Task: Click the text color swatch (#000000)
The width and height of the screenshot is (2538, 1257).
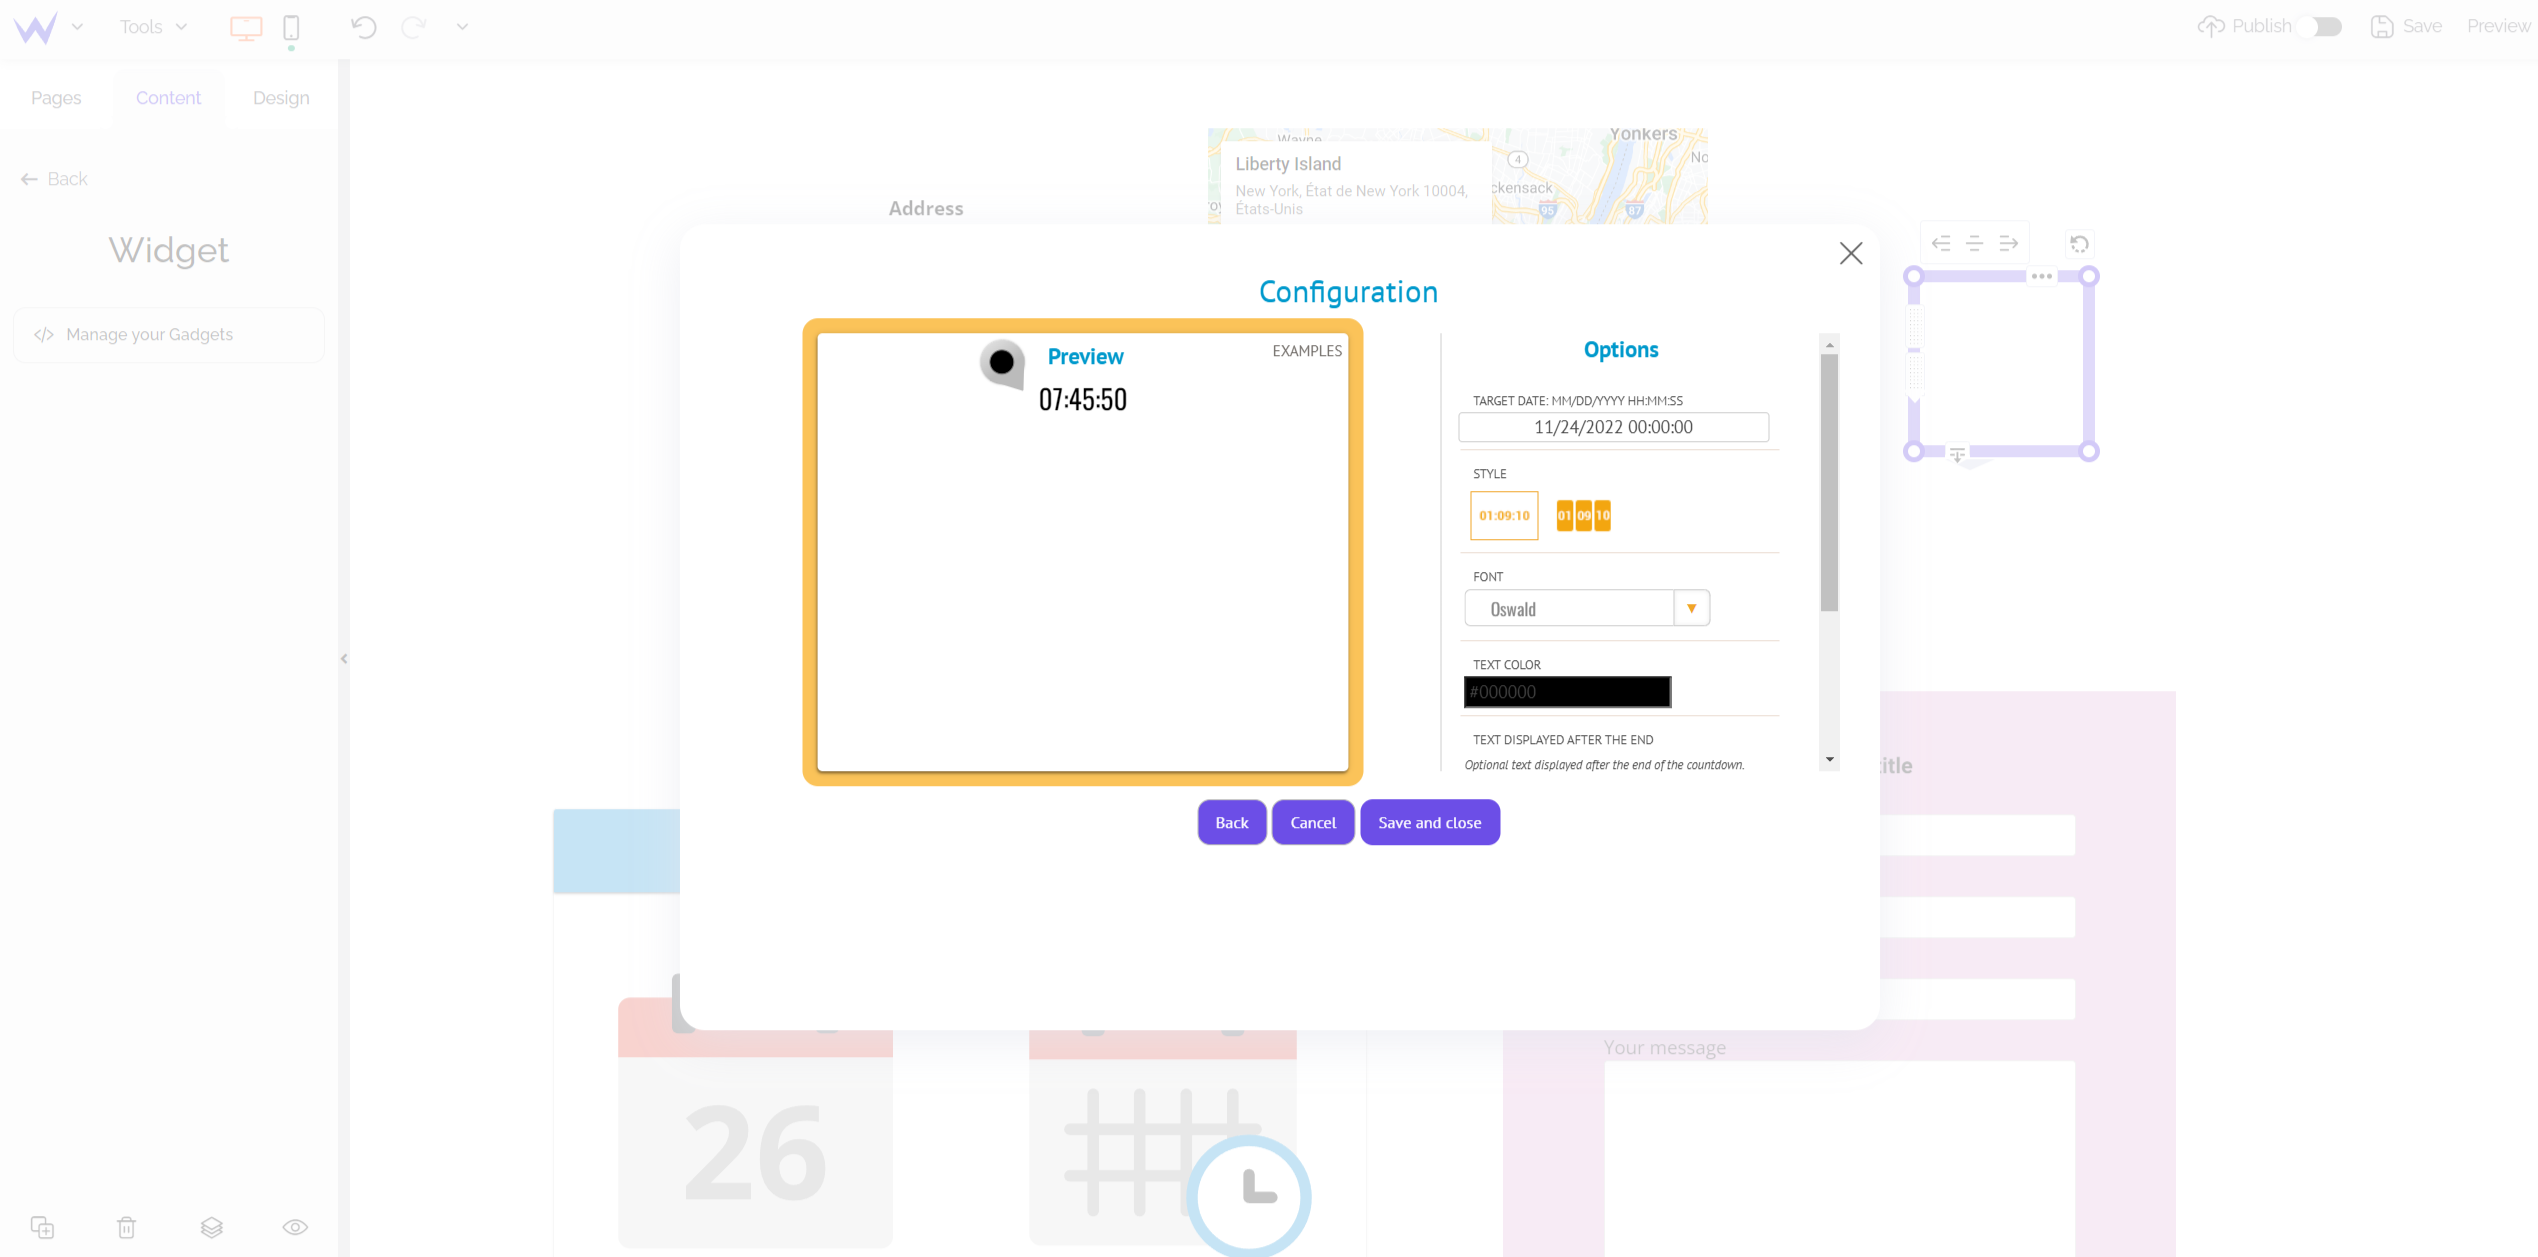Action: pos(1568,692)
